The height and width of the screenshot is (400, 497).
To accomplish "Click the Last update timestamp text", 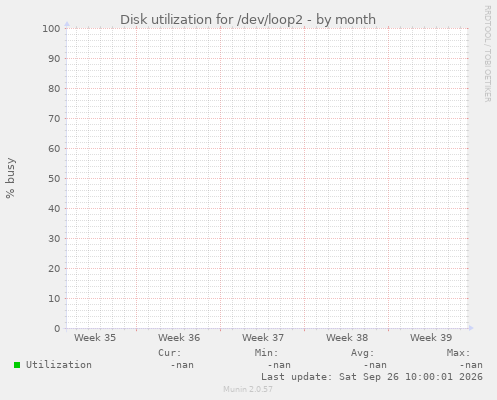I will (372, 377).
